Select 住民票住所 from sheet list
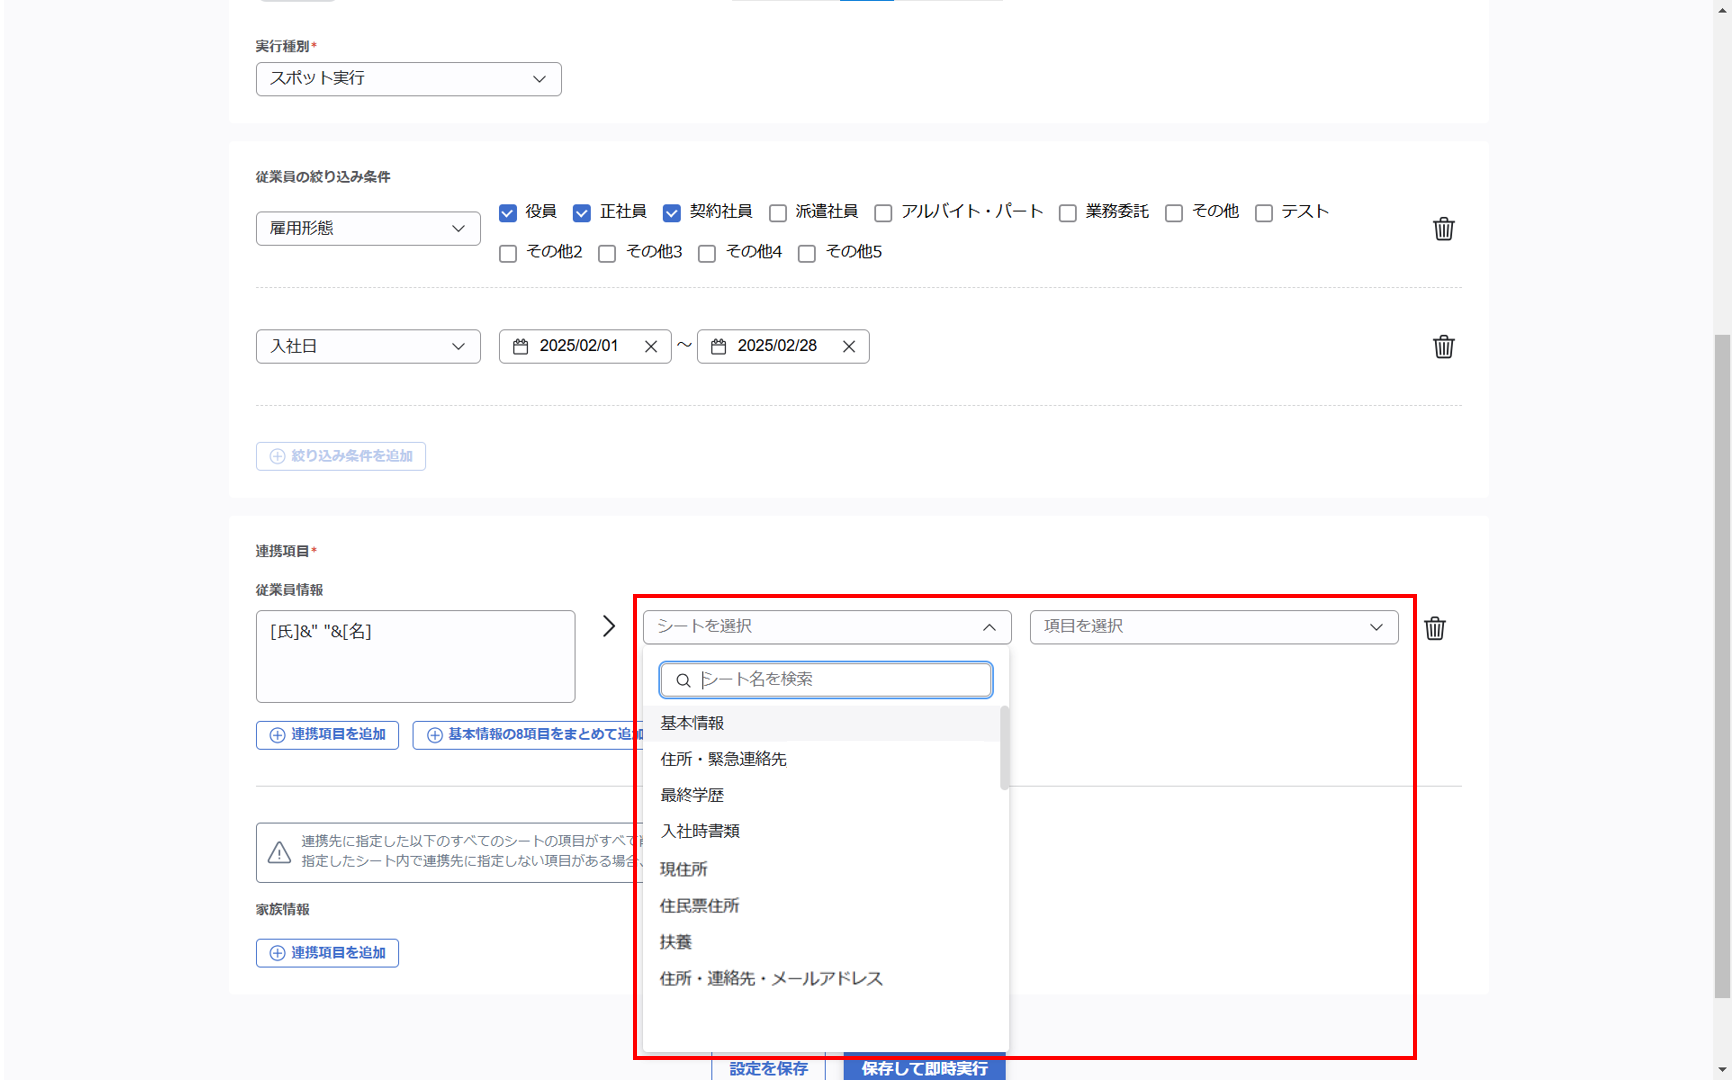This screenshot has width=1734, height=1080. point(822,906)
